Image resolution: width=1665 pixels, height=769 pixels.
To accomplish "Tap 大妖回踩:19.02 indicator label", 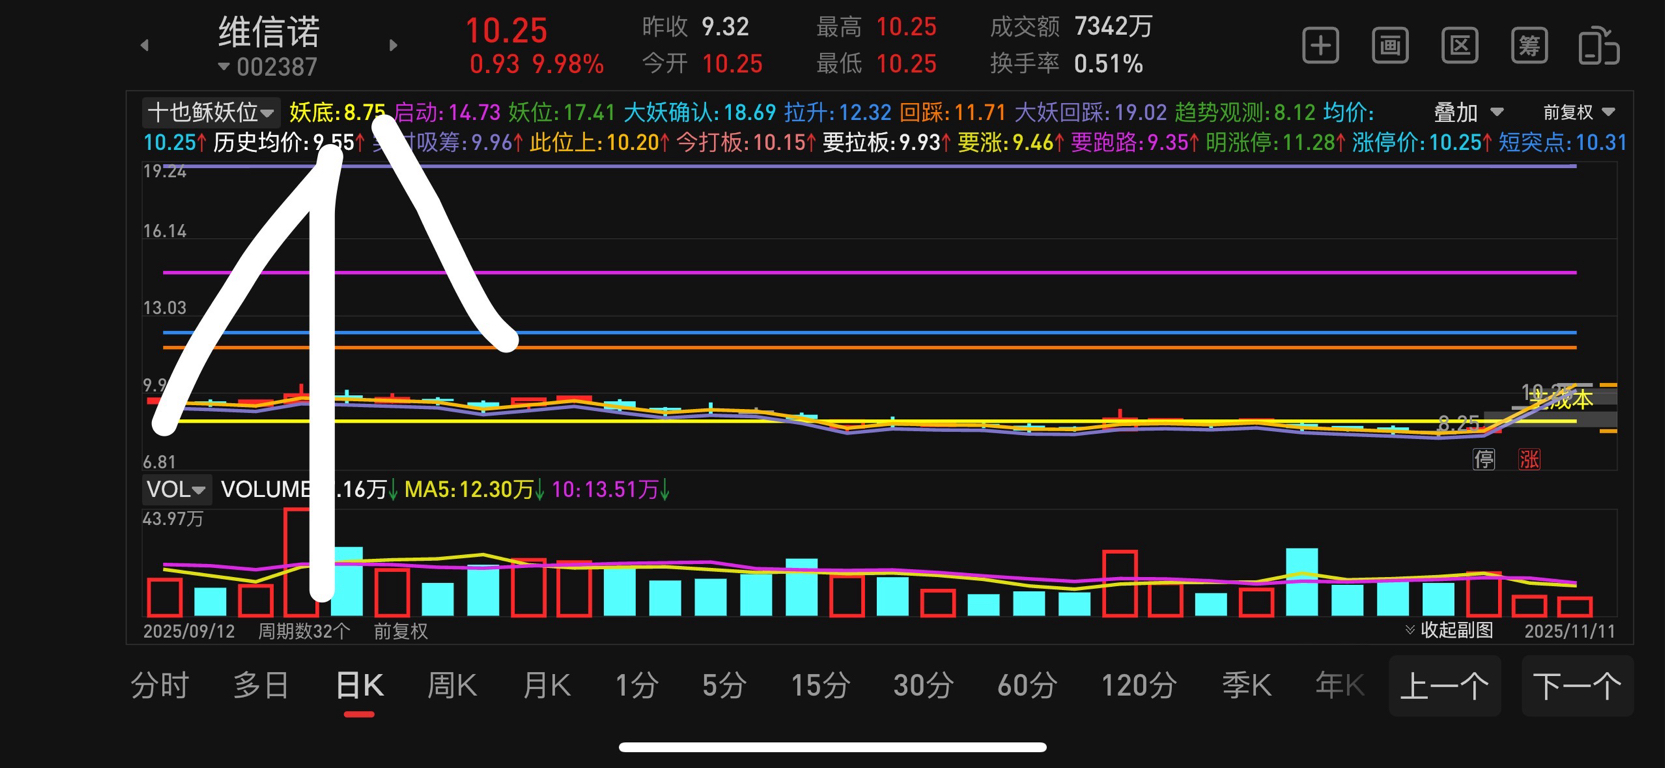I will point(1090,113).
